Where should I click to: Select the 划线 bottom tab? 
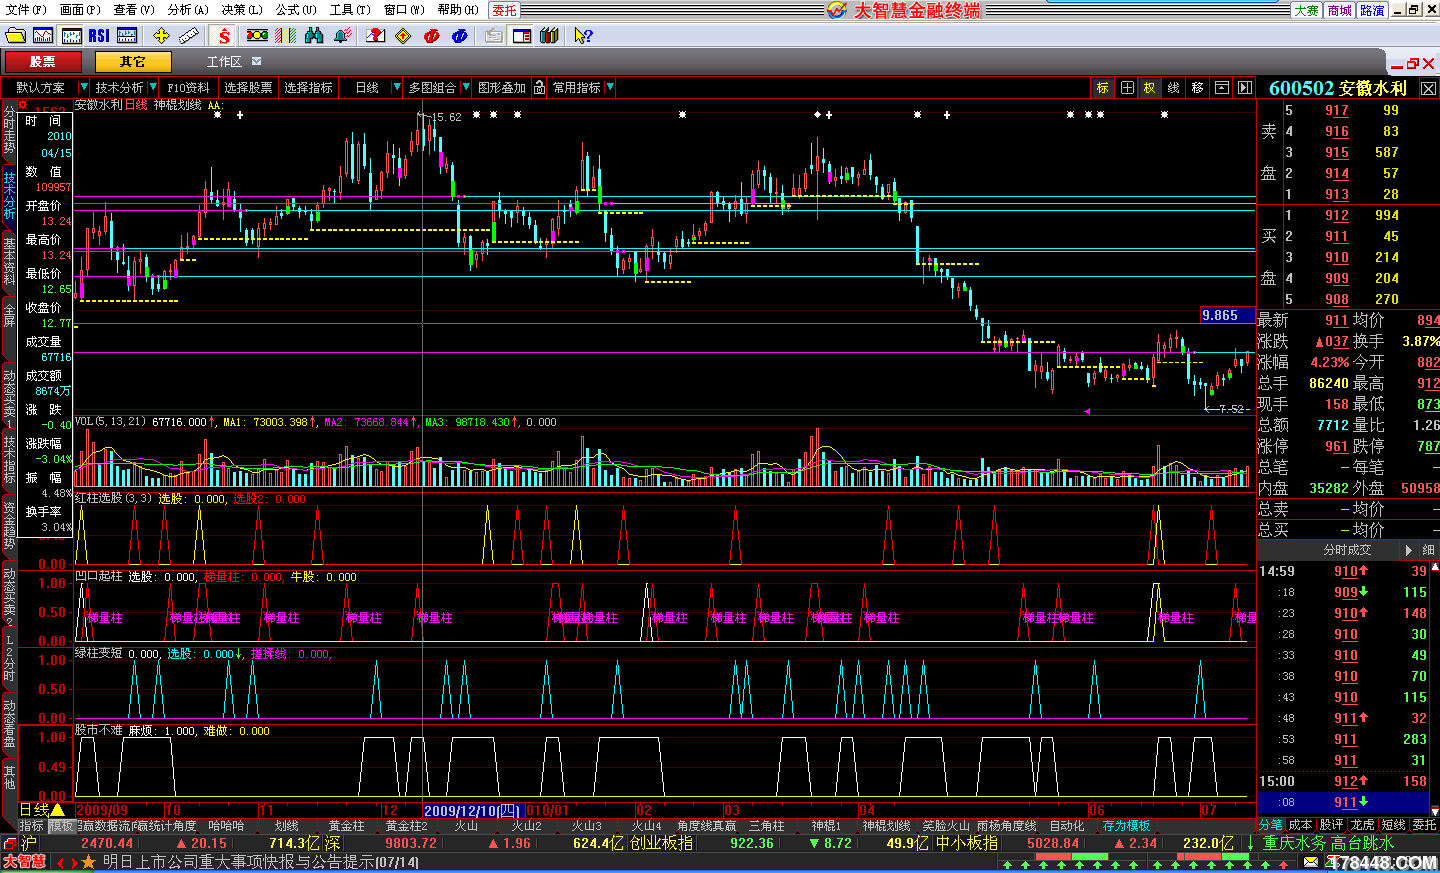tap(287, 826)
